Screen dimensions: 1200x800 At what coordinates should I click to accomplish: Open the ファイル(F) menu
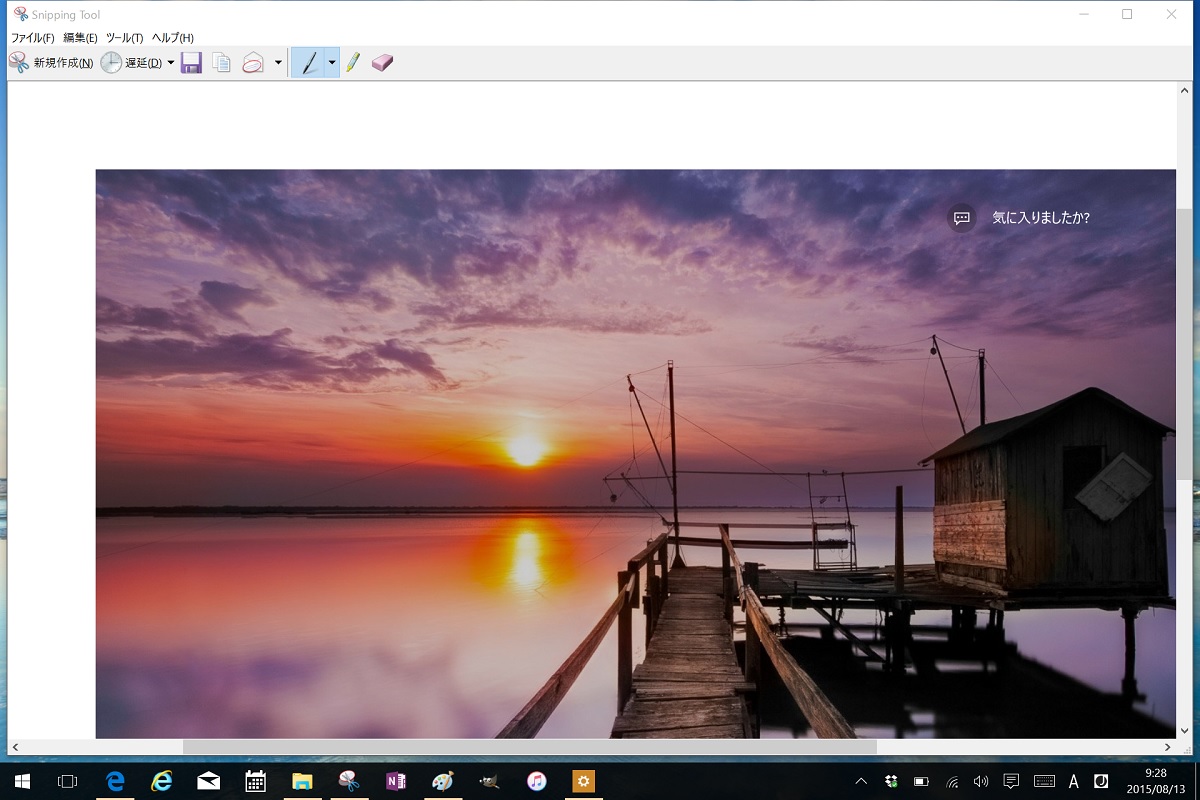[32, 38]
